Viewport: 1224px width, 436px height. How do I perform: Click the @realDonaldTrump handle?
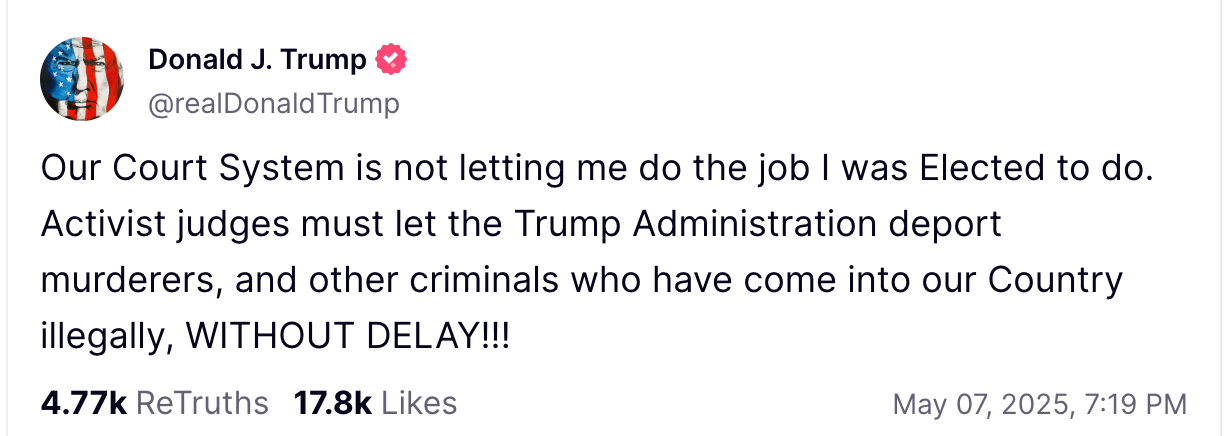click(x=273, y=103)
